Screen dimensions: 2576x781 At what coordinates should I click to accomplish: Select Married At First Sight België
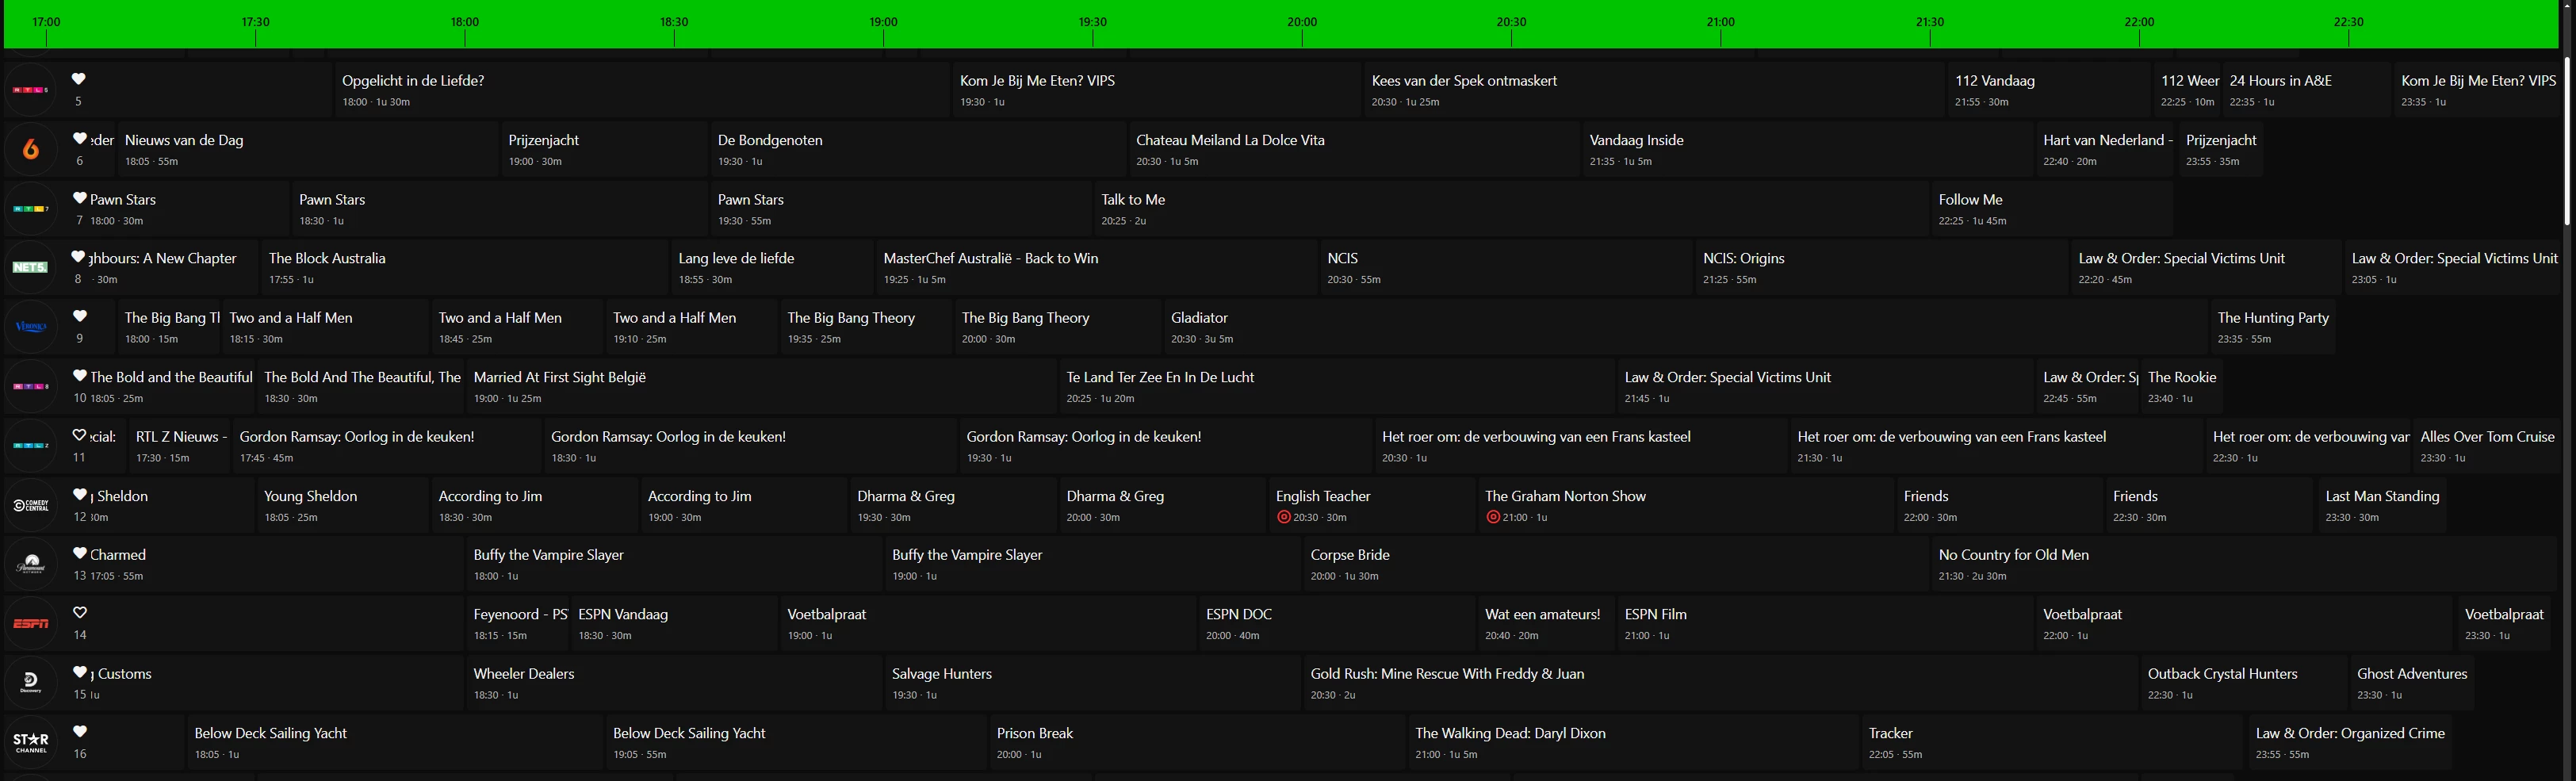pyautogui.click(x=762, y=386)
